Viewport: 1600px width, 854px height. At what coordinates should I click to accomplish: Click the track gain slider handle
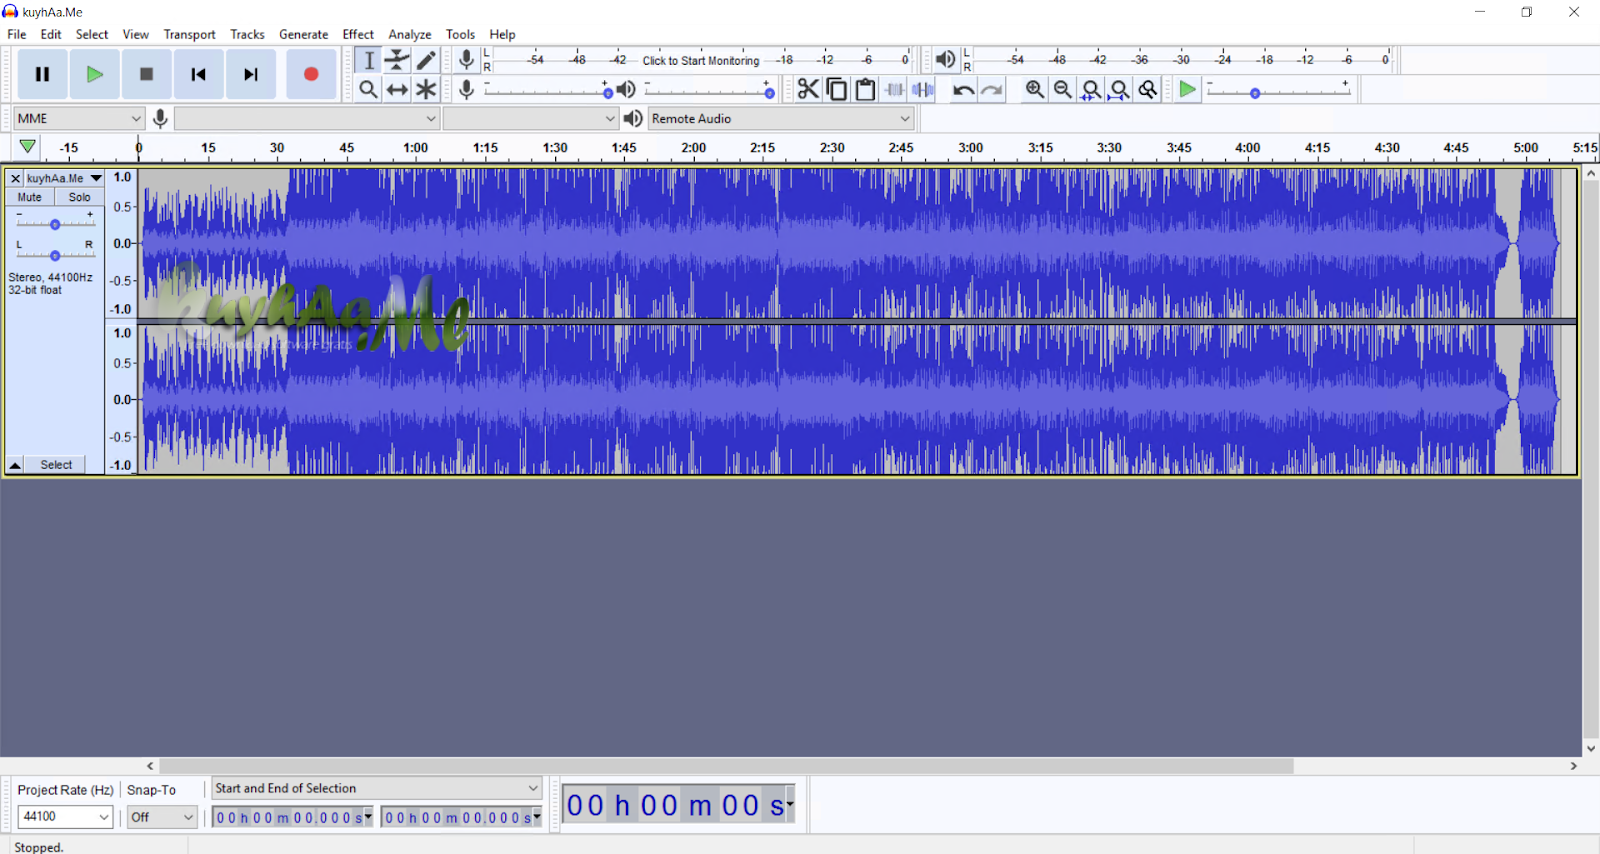55,224
